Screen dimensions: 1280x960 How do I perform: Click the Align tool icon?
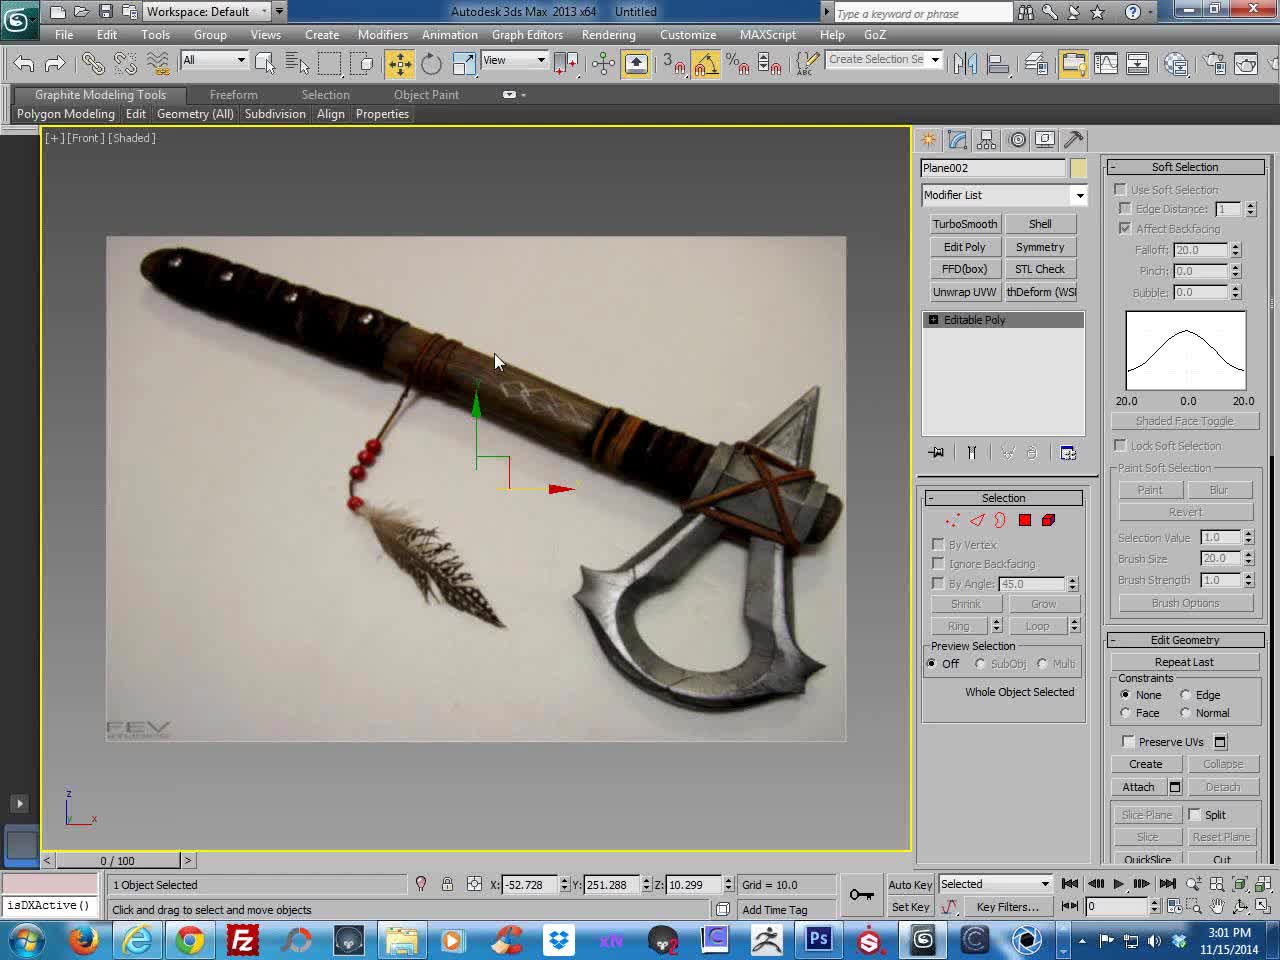tap(997, 64)
